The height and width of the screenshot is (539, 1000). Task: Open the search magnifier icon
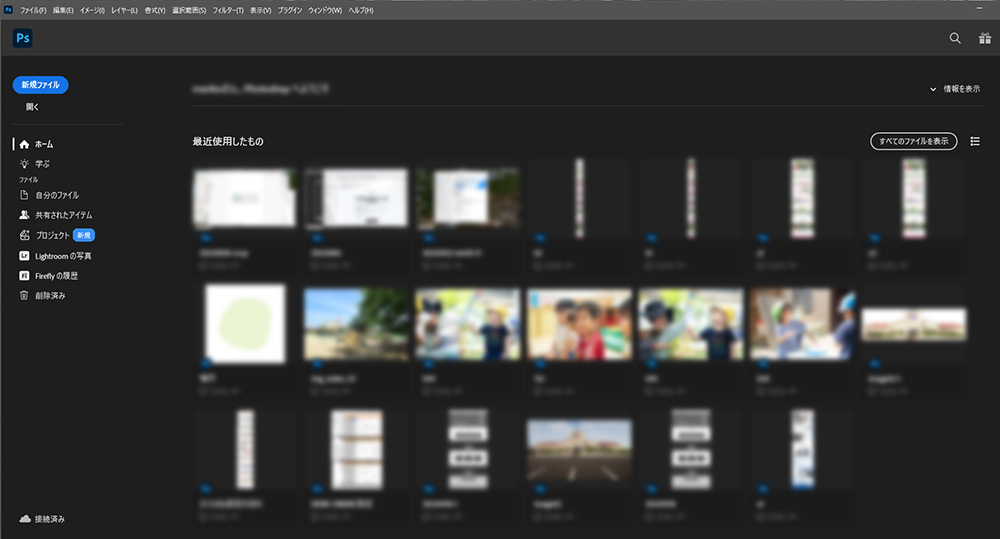(x=955, y=38)
